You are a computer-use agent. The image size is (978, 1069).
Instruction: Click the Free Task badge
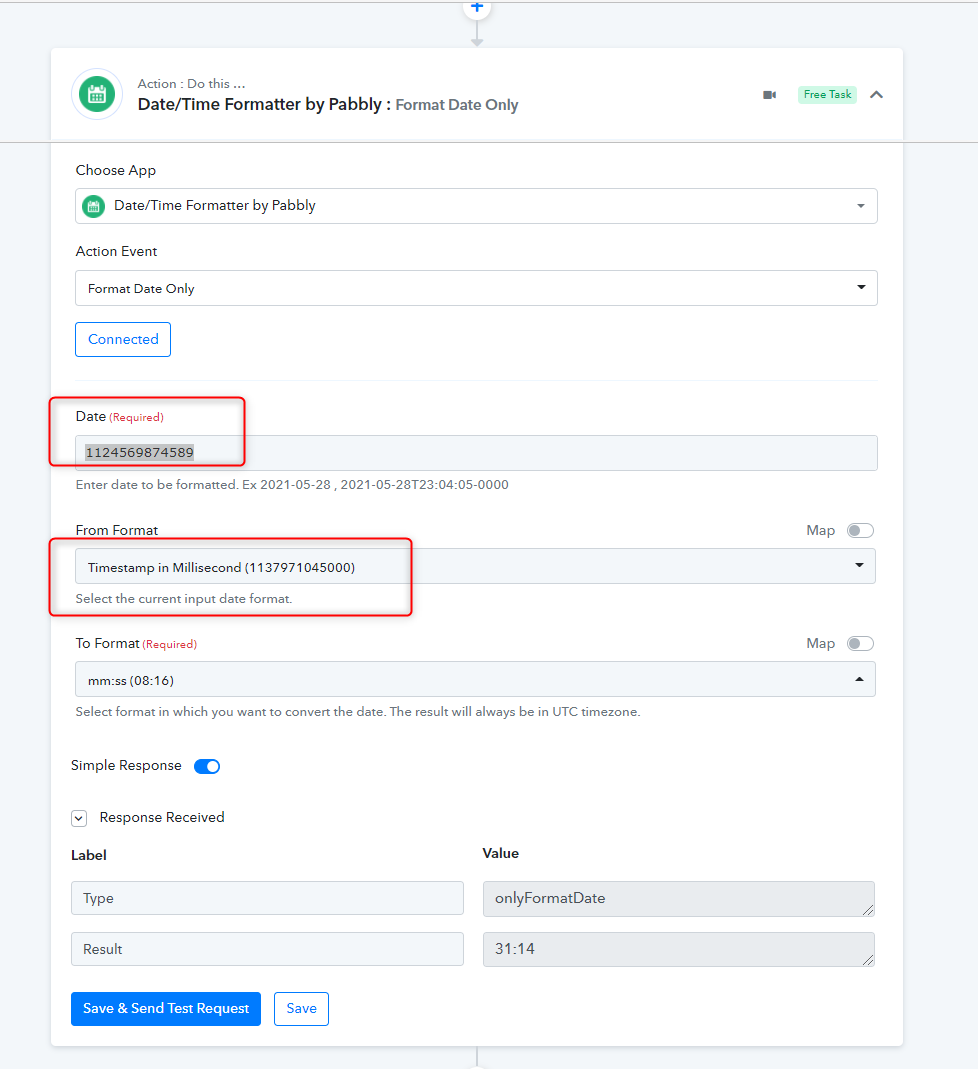coord(827,95)
